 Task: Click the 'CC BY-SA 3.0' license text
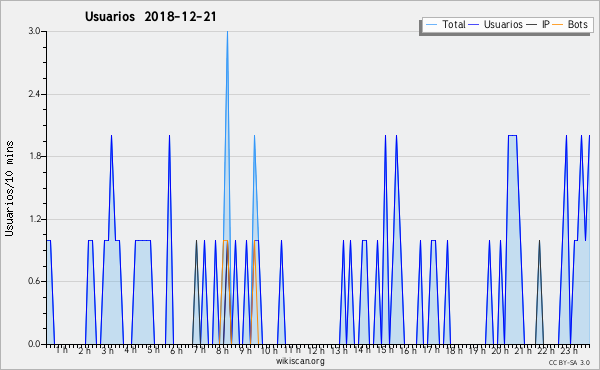[x=569, y=363]
